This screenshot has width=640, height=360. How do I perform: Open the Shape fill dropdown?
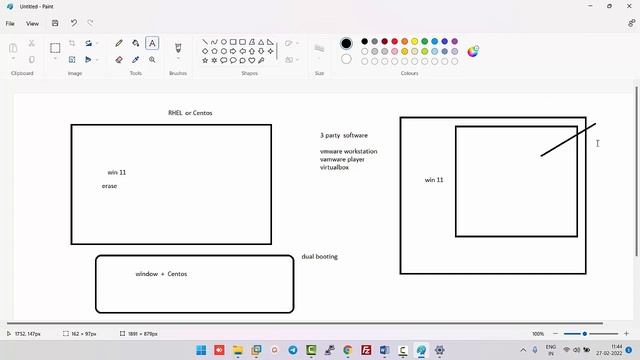pos(292,60)
